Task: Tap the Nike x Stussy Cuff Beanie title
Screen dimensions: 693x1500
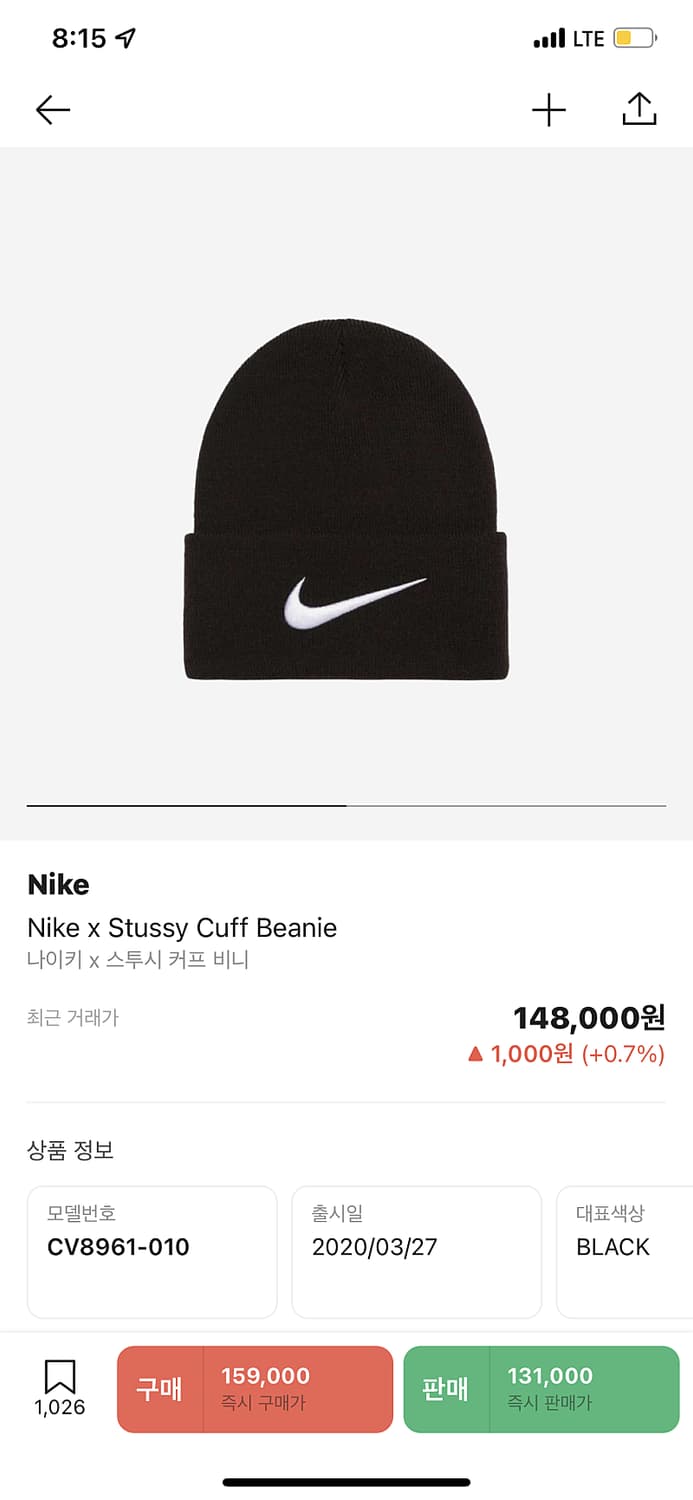Action: tap(182, 928)
